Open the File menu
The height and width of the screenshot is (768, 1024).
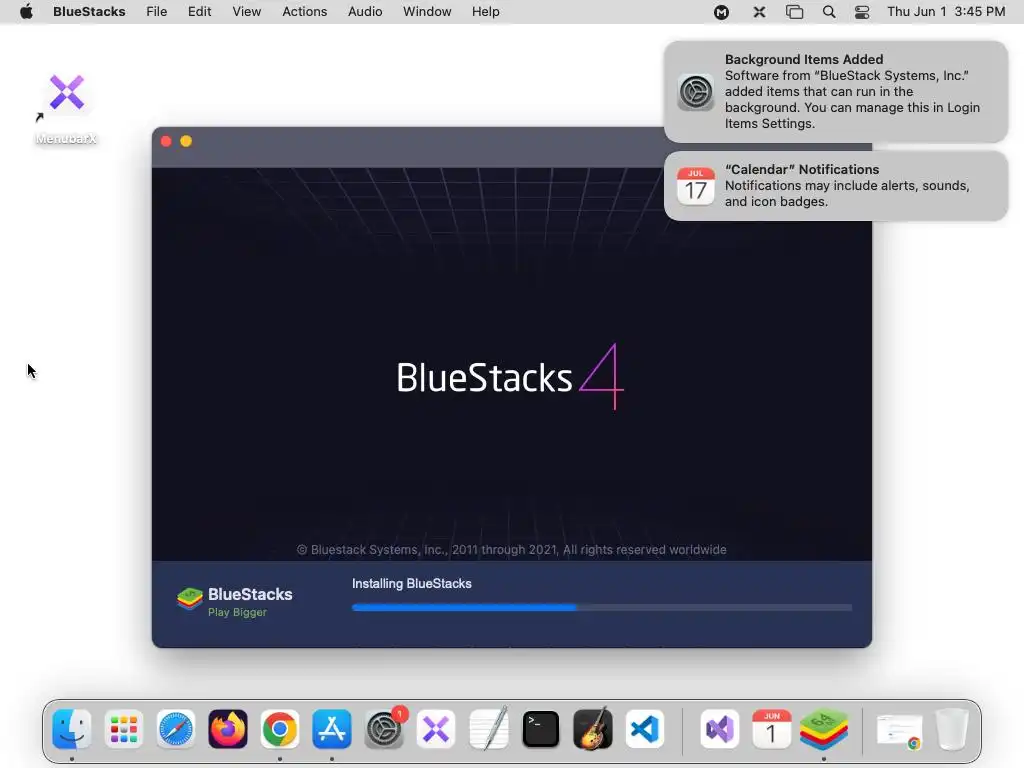[x=156, y=12]
